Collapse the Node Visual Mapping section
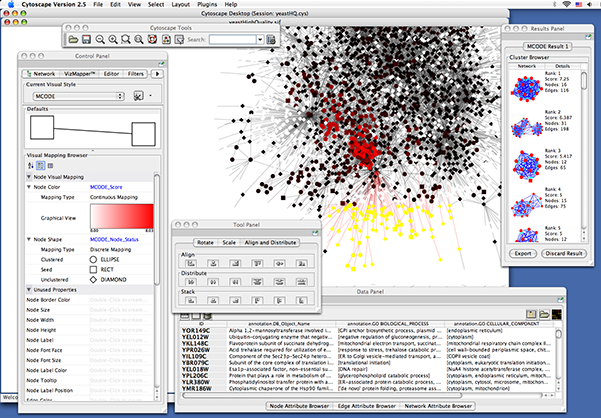The height and width of the screenshot is (418, 601). [29, 176]
